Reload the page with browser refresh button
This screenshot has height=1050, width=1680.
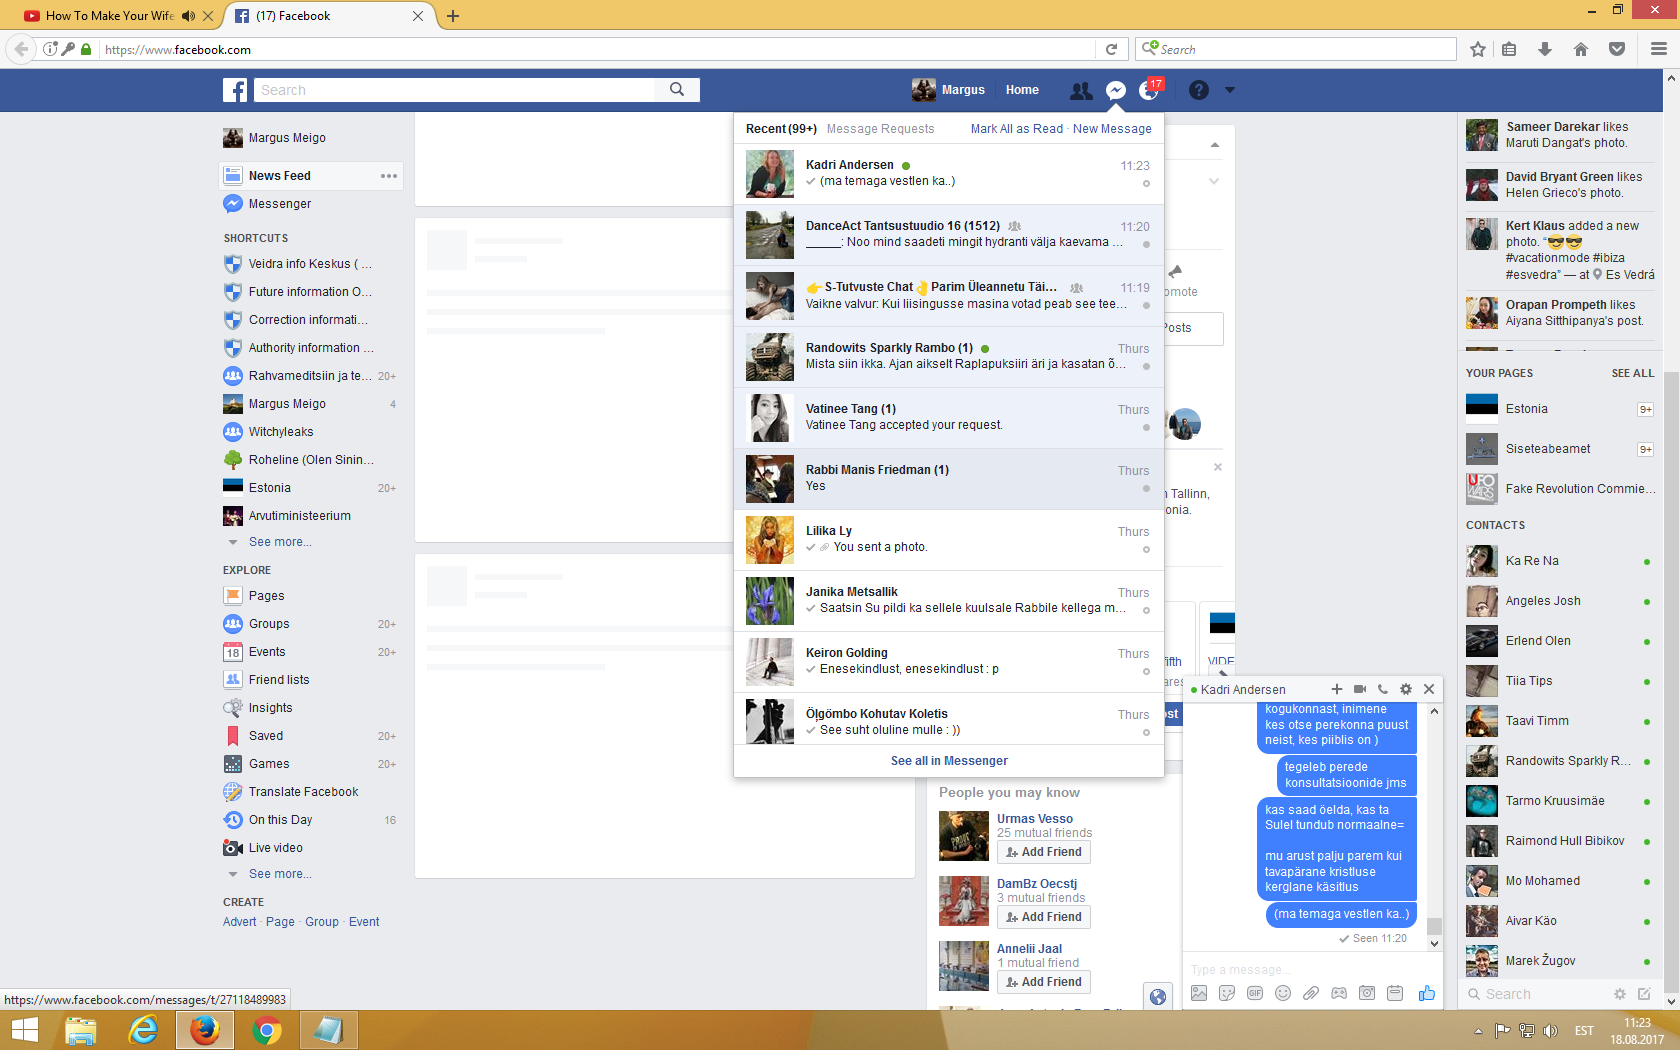tap(1111, 49)
